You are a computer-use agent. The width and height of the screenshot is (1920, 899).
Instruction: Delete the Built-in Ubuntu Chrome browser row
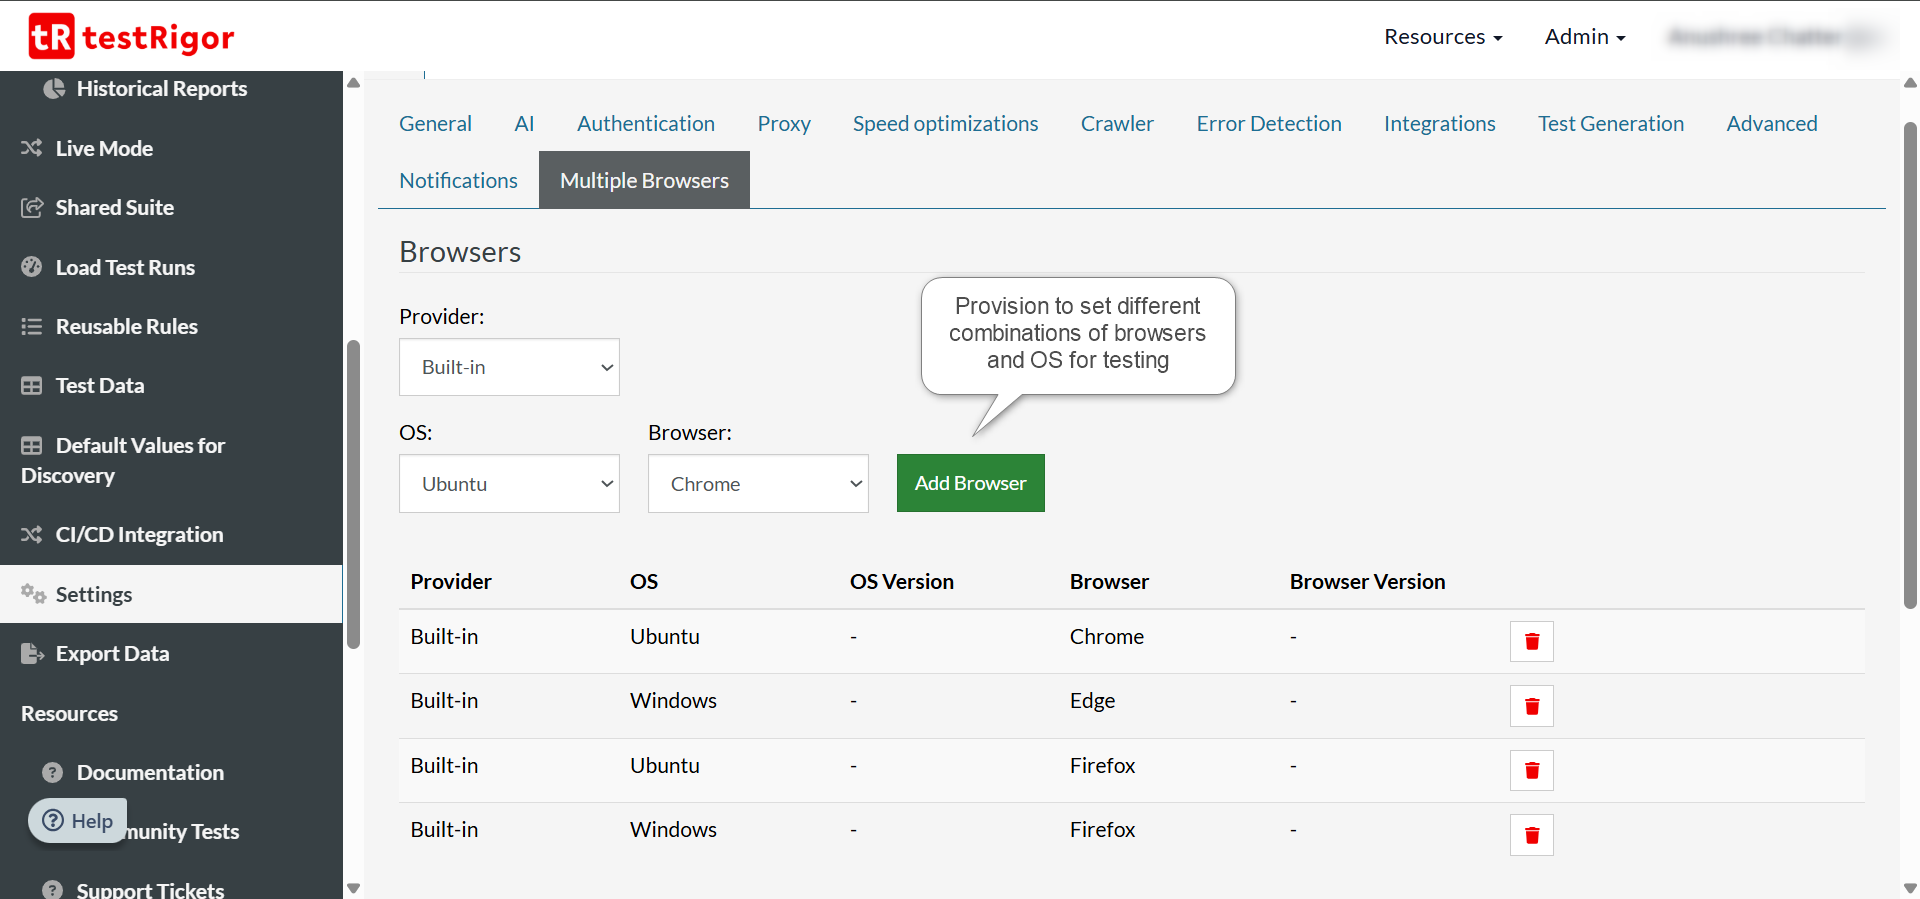tap(1531, 641)
